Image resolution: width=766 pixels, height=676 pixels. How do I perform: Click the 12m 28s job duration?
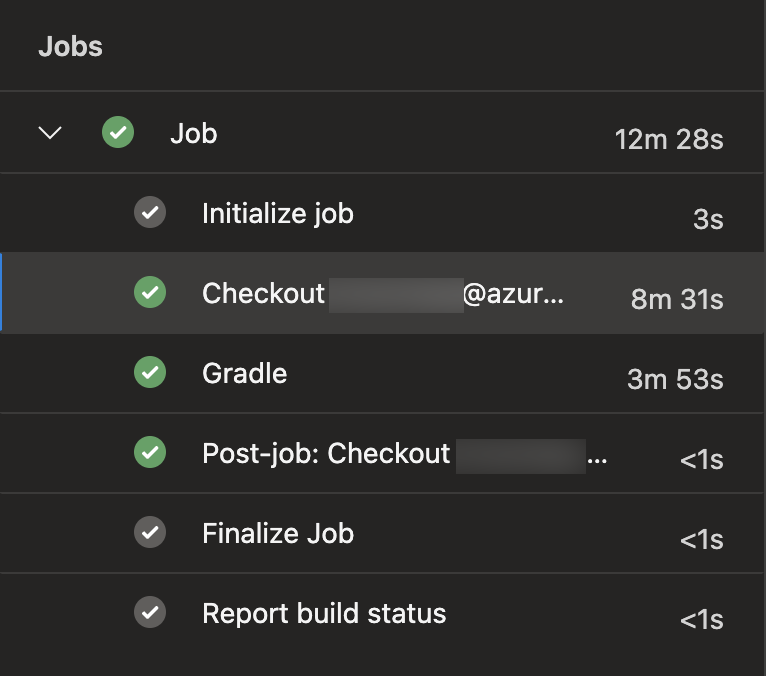pyautogui.click(x=669, y=140)
